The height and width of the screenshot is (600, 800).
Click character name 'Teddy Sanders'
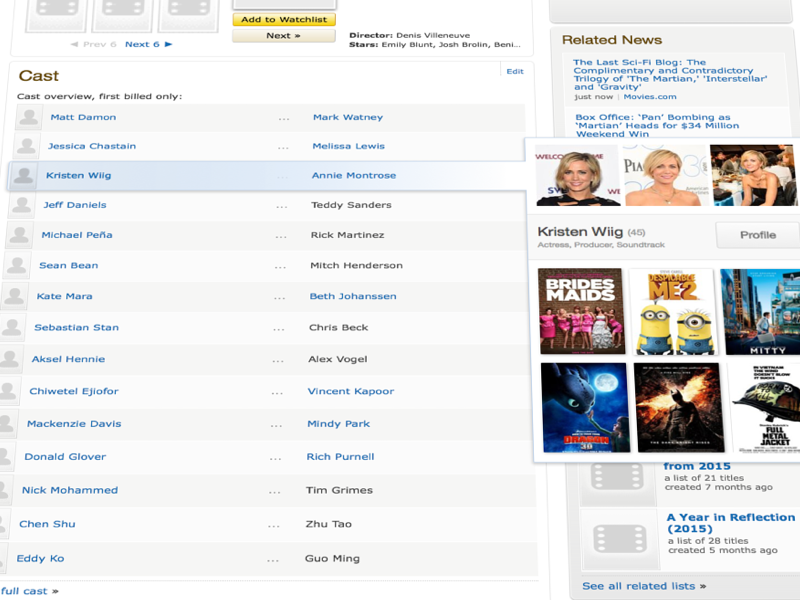351,205
